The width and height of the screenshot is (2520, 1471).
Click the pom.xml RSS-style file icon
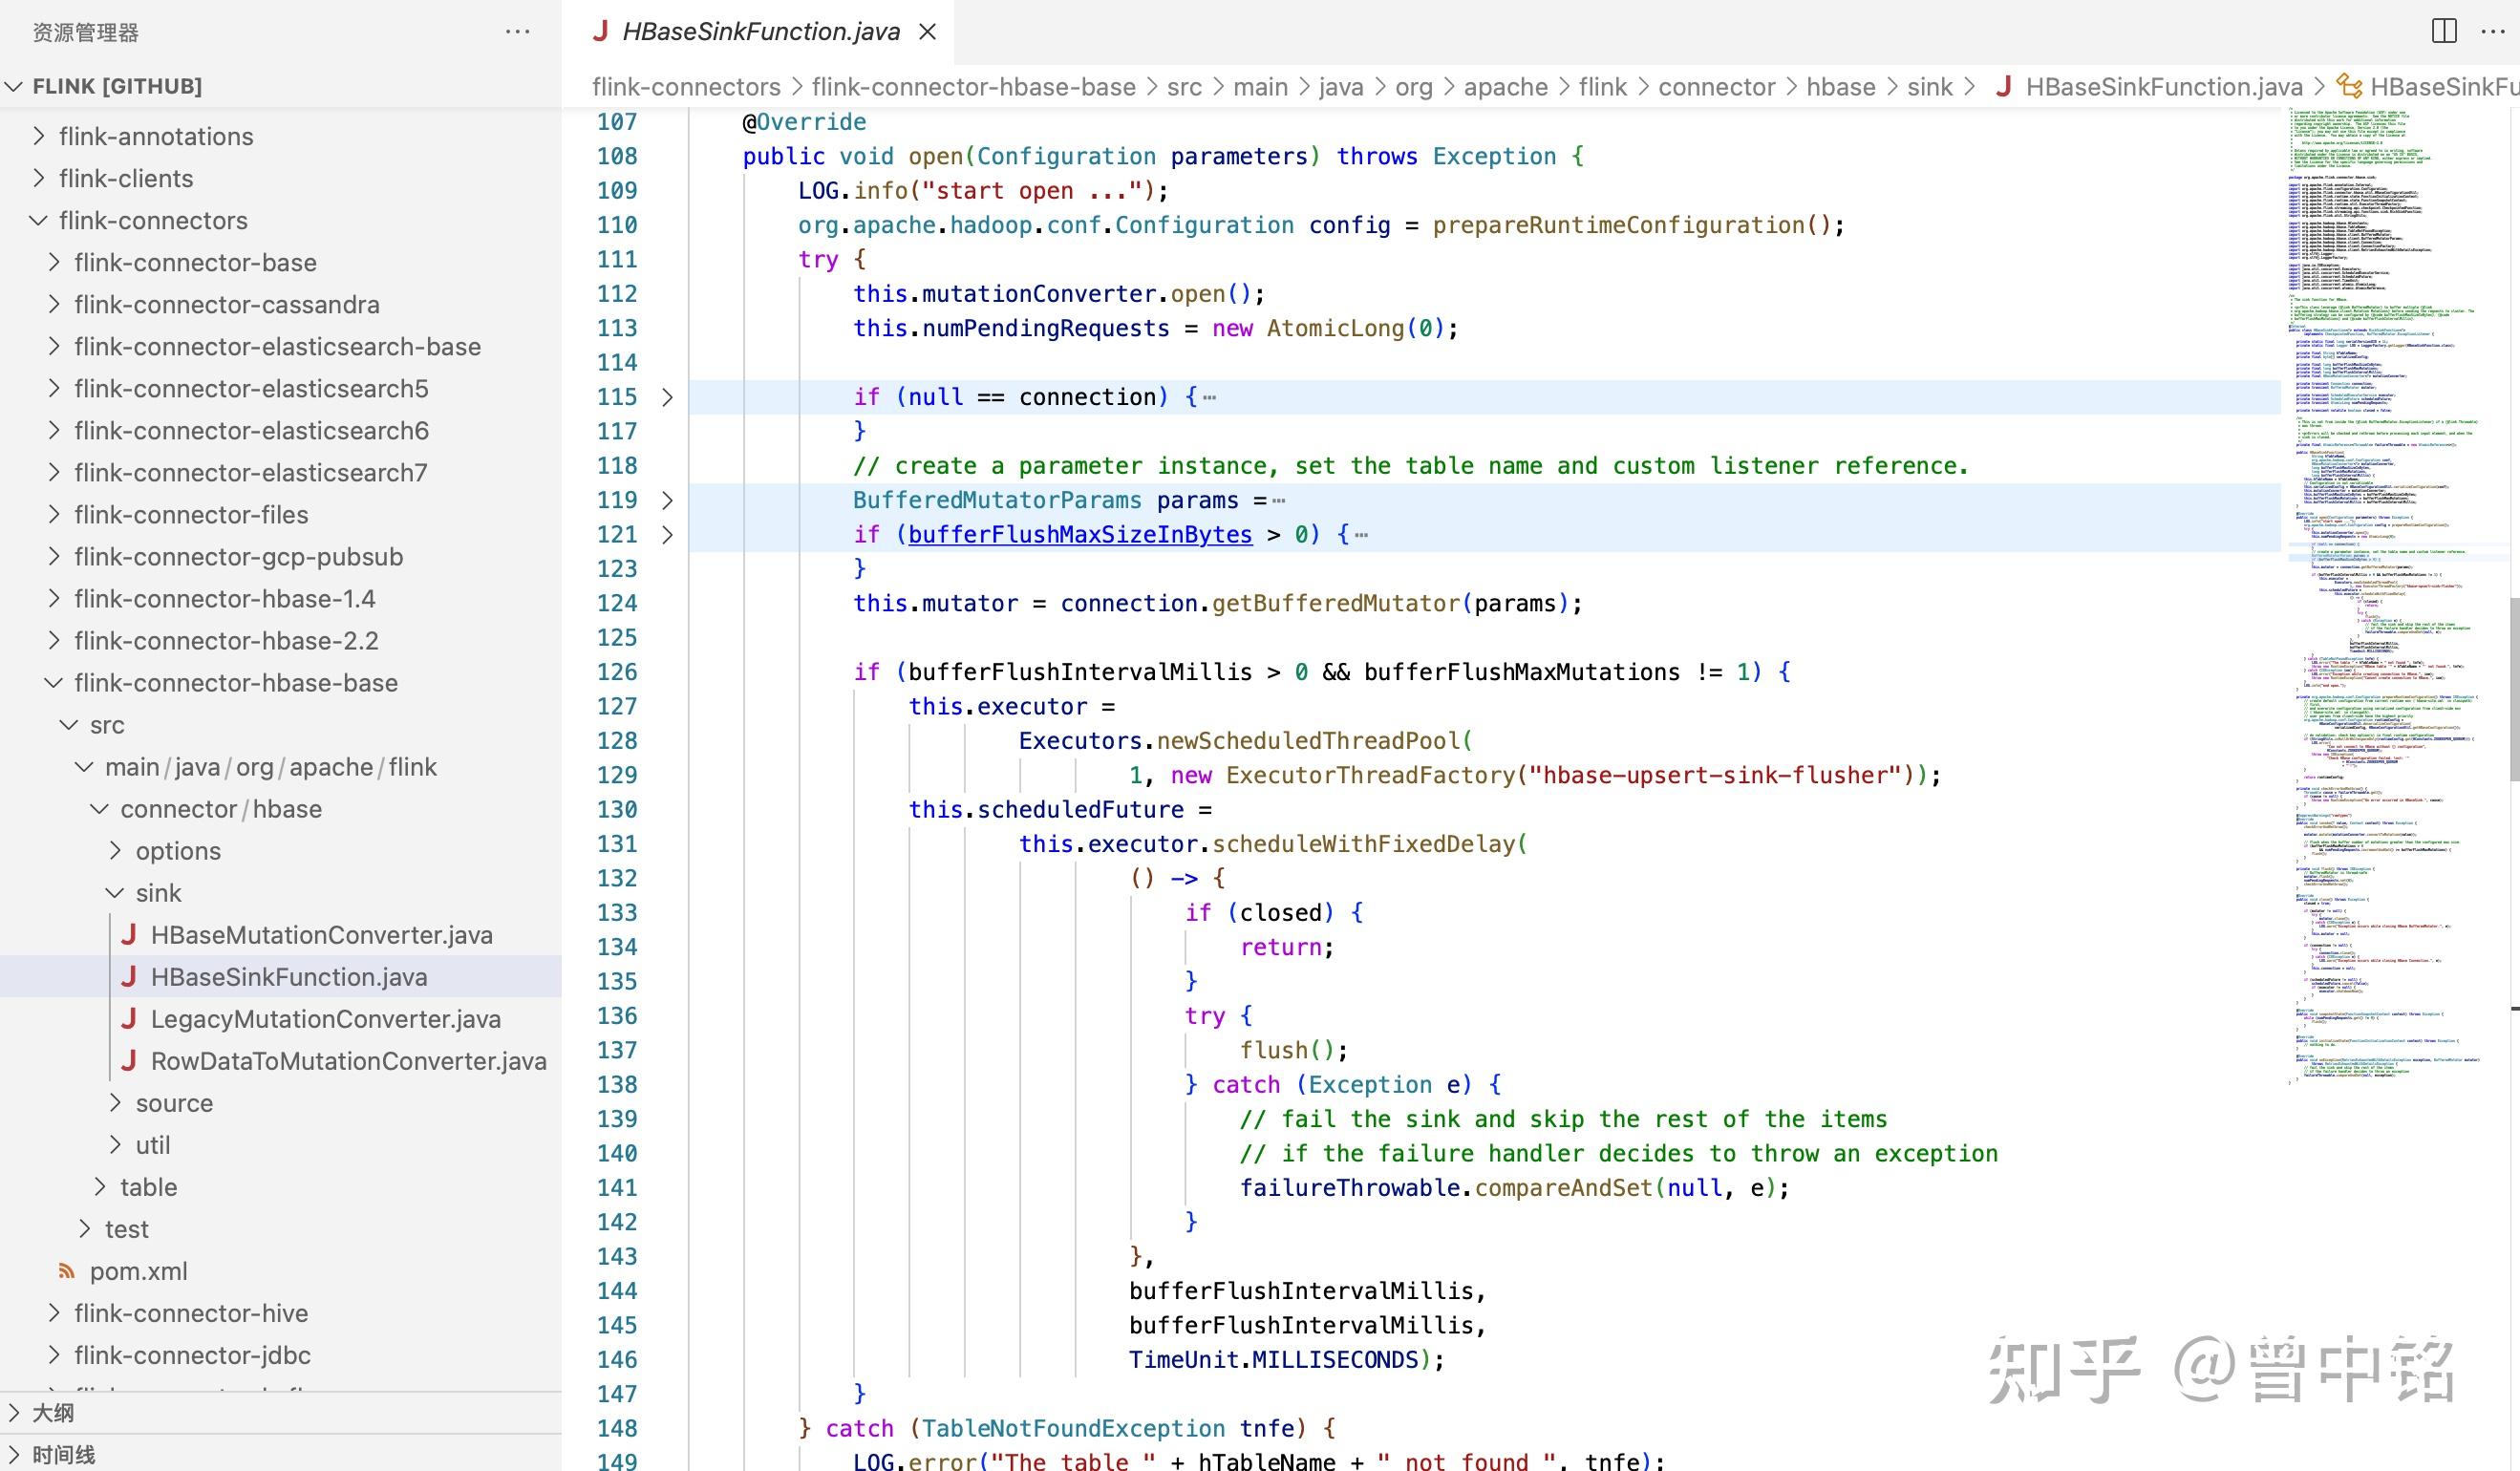tap(67, 1271)
